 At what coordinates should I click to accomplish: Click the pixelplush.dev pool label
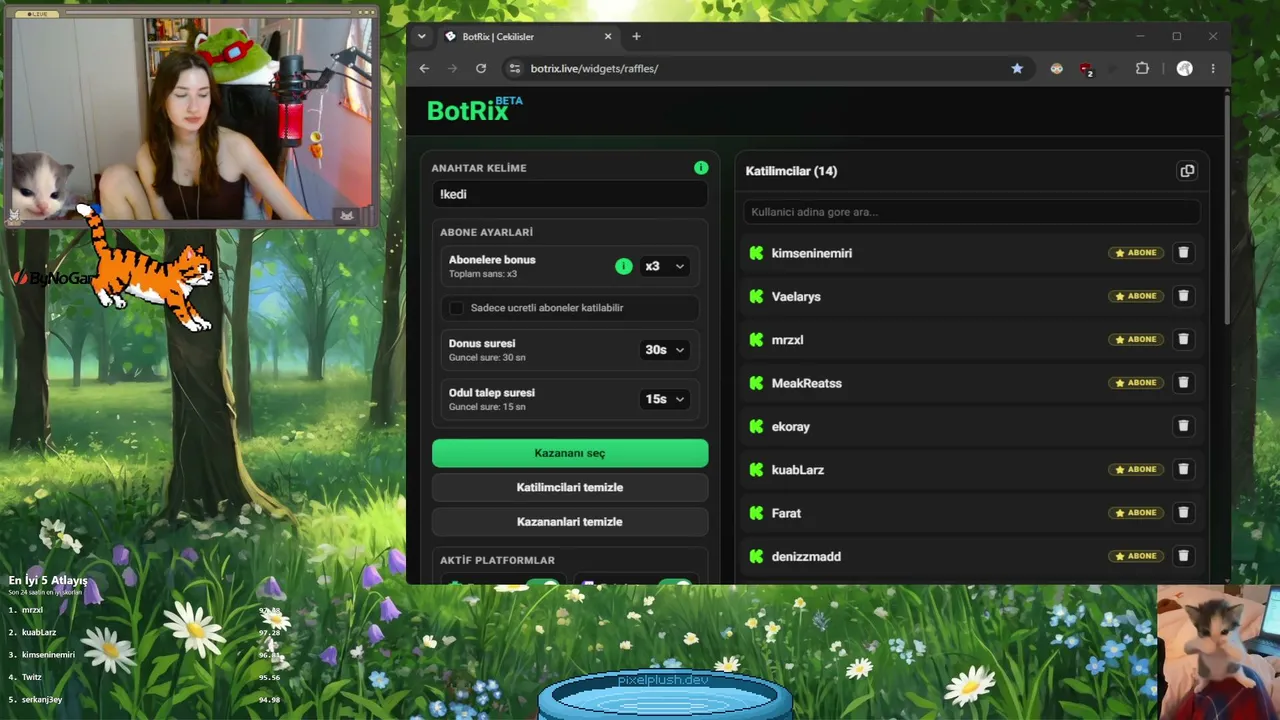[x=663, y=680]
